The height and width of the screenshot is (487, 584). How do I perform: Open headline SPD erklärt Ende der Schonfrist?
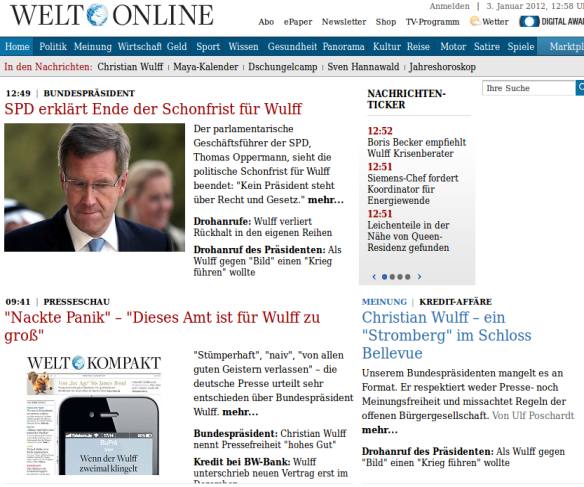[153, 109]
